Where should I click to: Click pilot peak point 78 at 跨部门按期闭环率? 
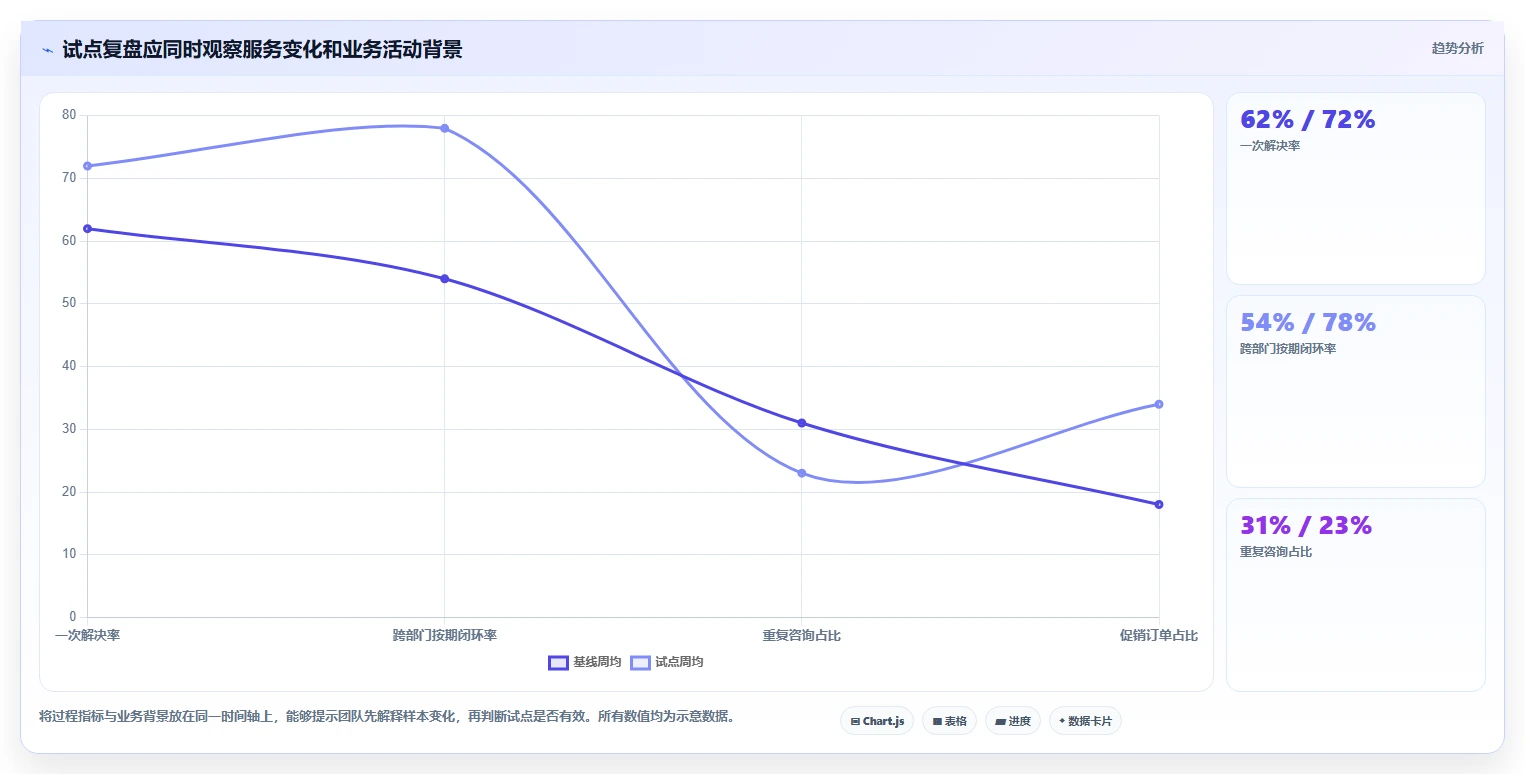coord(444,128)
